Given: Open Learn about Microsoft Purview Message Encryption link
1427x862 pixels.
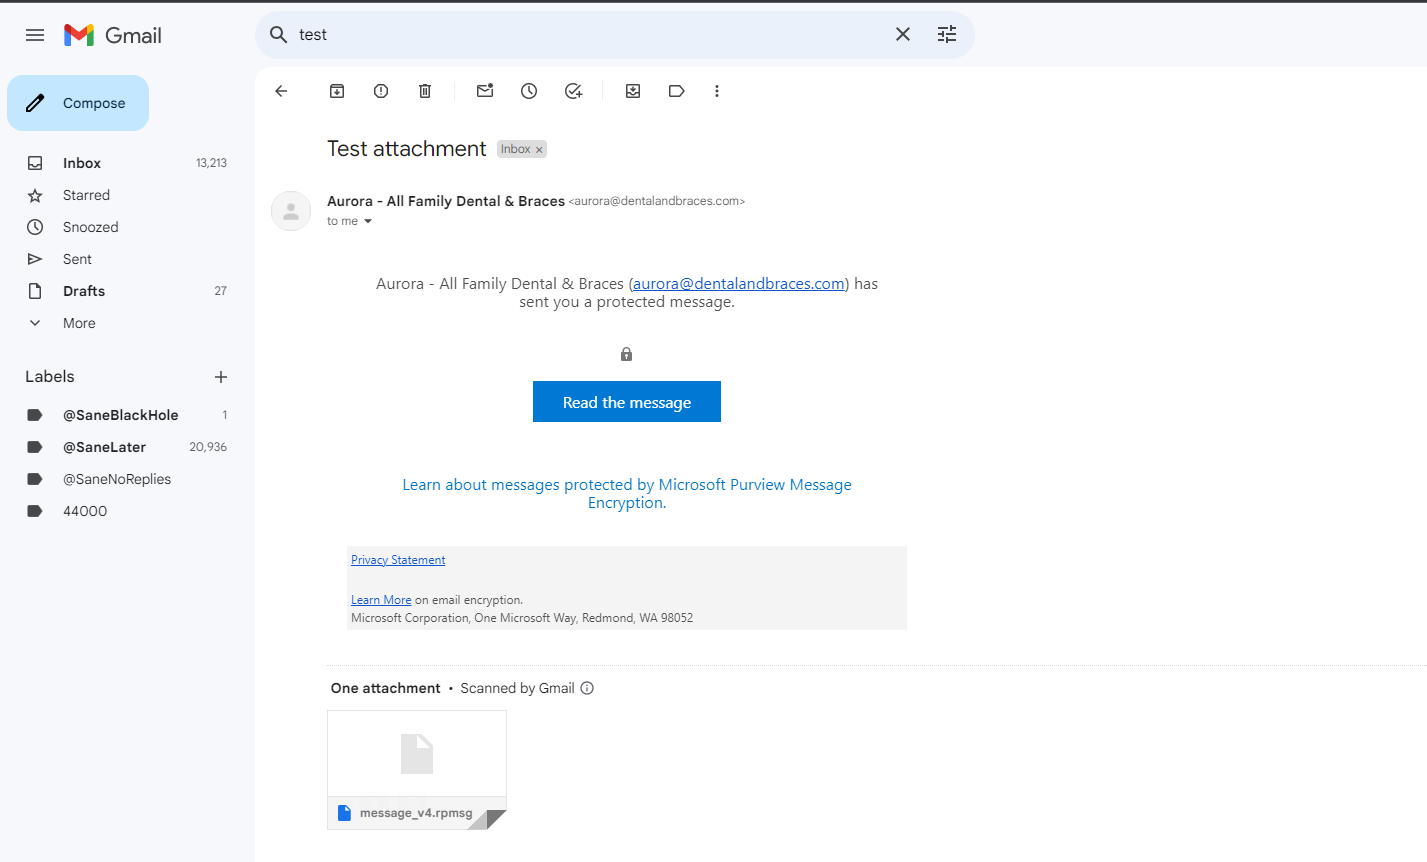Looking at the screenshot, I should pyautogui.click(x=627, y=494).
